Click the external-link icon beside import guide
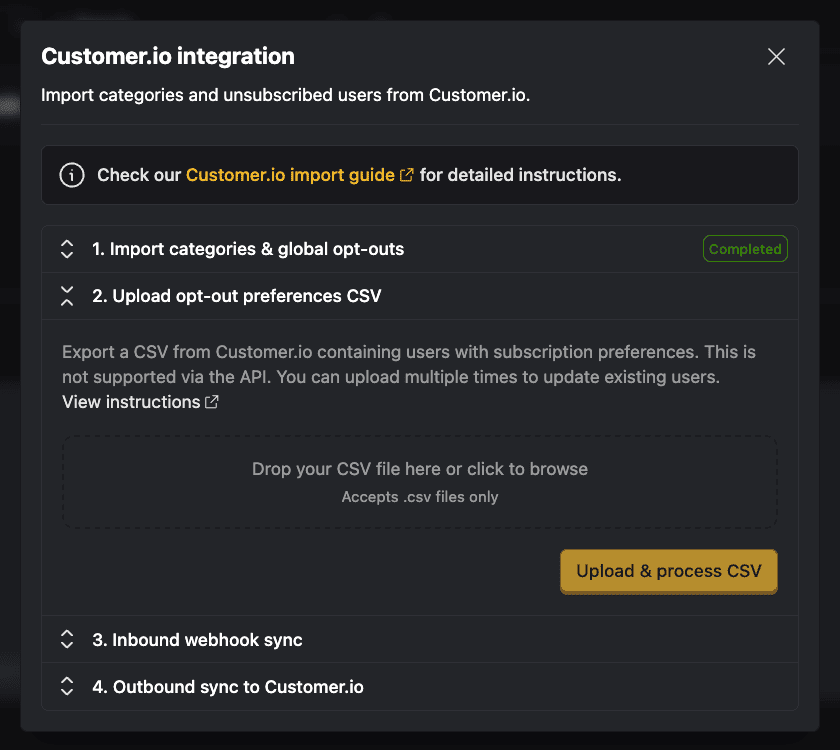 tap(407, 175)
